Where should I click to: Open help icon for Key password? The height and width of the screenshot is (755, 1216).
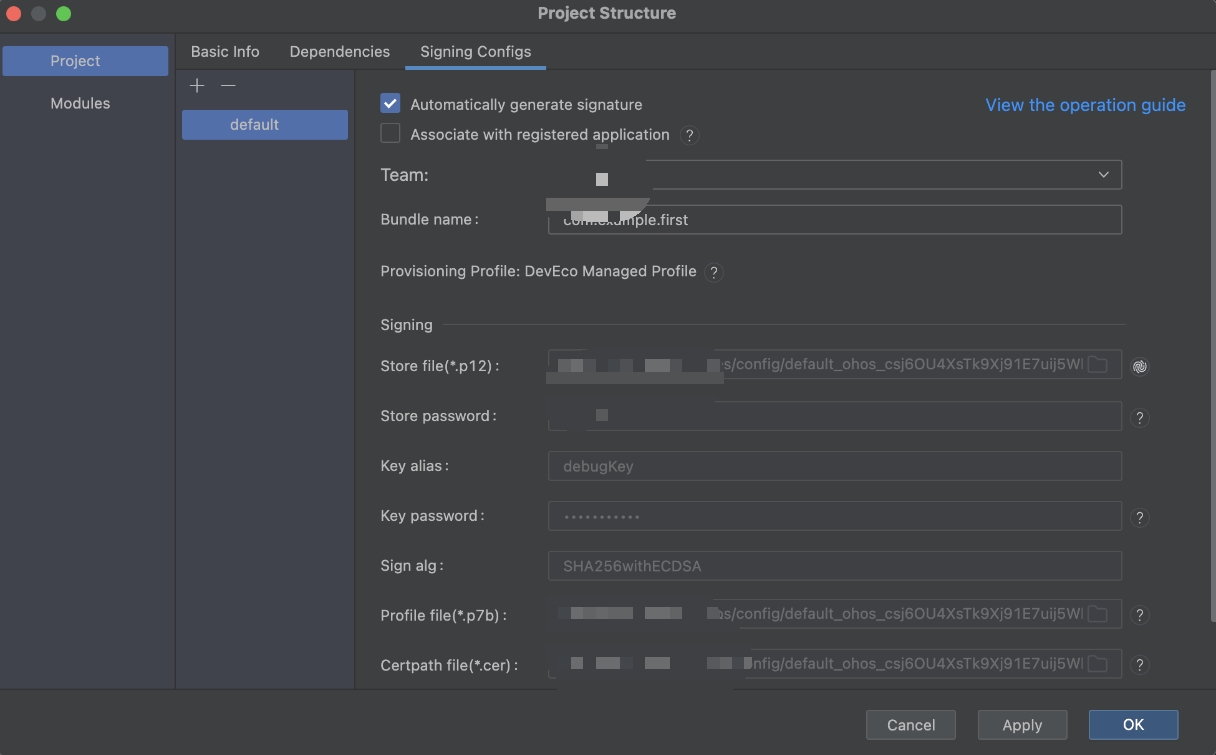(1139, 518)
